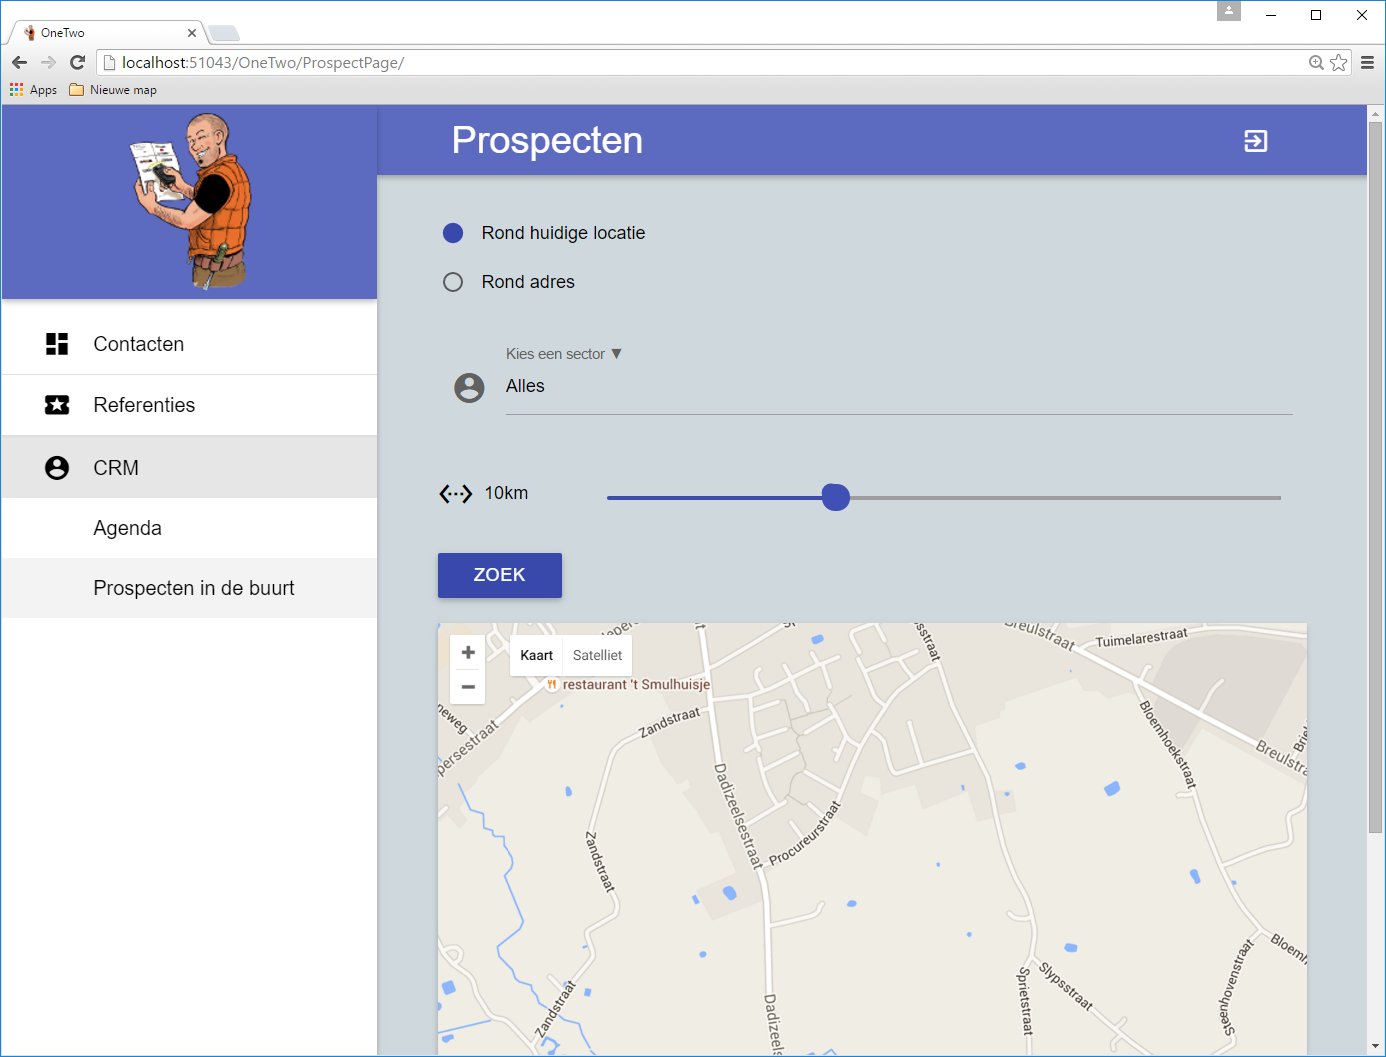Select the Rond adres radio button
Image resolution: width=1386 pixels, height=1057 pixels.
453,282
